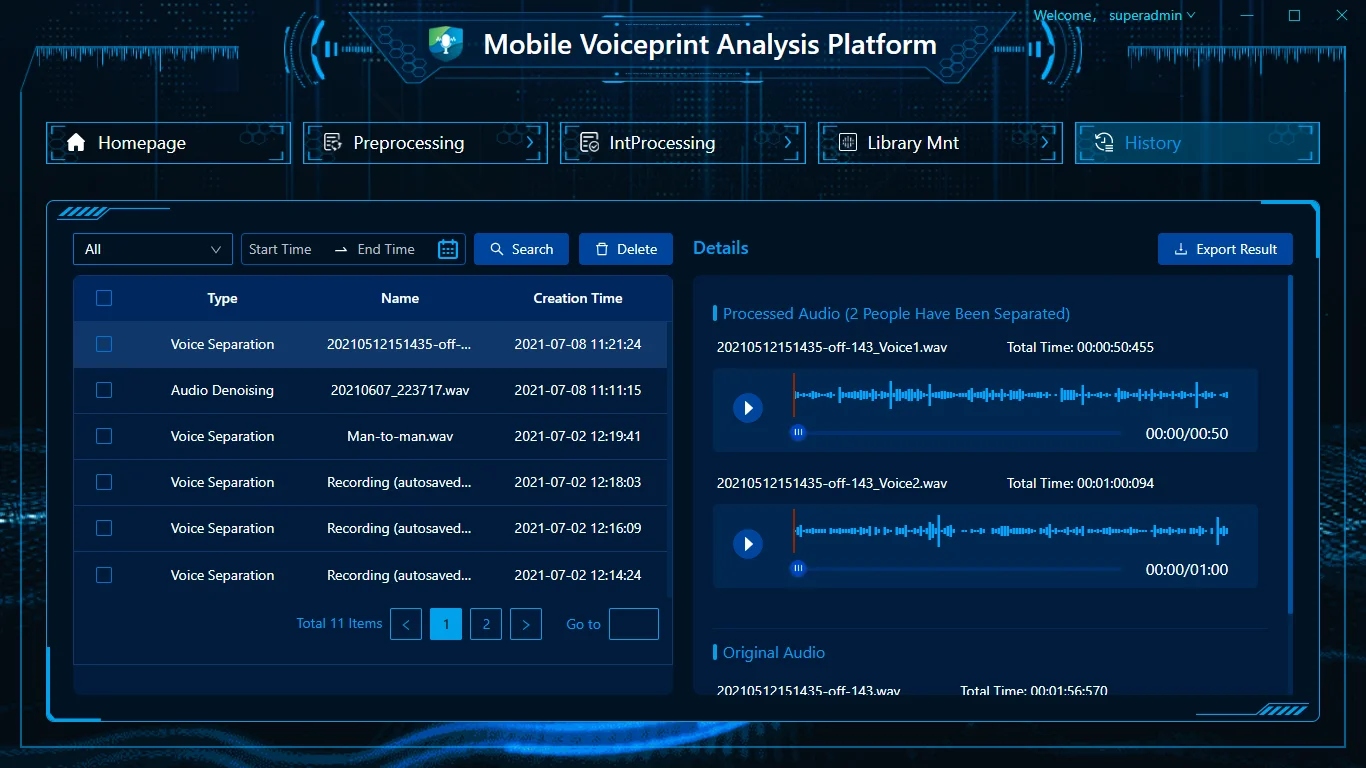
Task: Click the Voice1 audio progress slider handle
Action: pyautogui.click(x=798, y=433)
